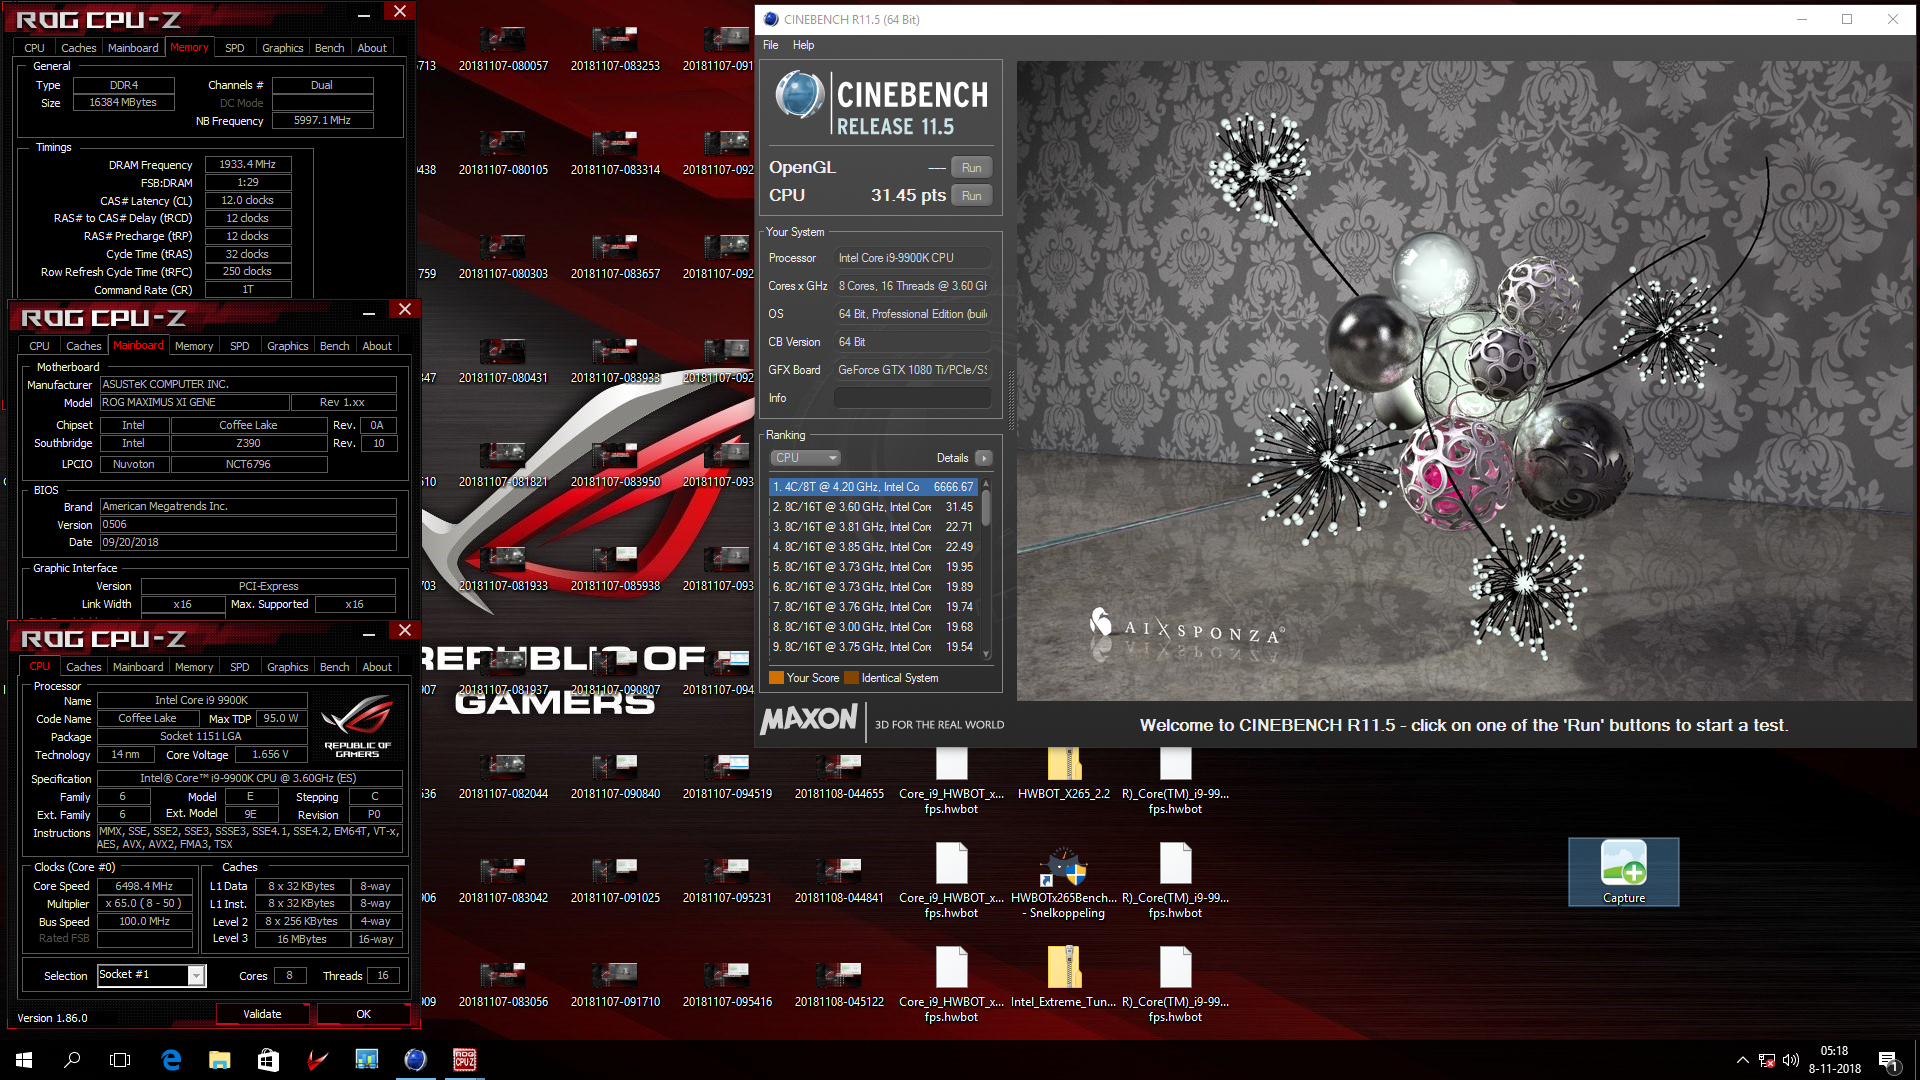Open HWBOT_X265_2.2 zip archive icon
1920x1080 pixels.
pyautogui.click(x=1064, y=774)
